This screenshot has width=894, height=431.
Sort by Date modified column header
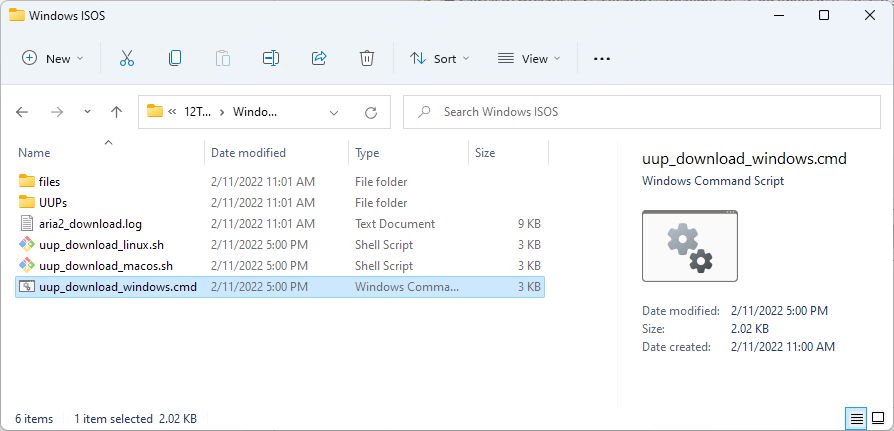248,153
